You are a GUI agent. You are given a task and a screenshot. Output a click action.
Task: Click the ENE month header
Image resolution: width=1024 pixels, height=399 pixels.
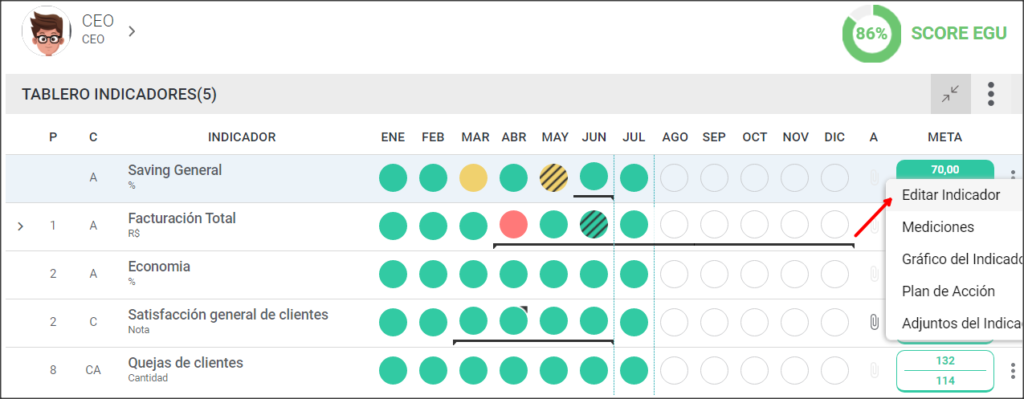393,137
